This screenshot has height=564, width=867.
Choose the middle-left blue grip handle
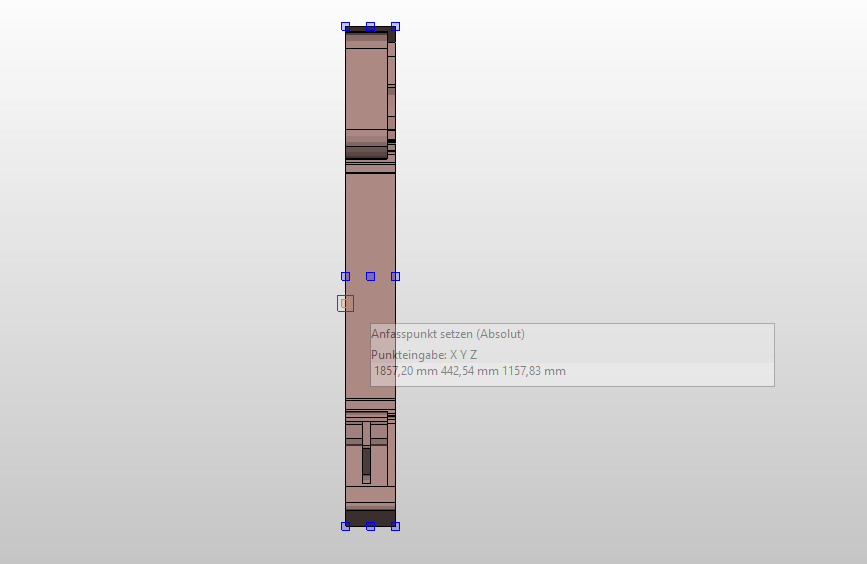point(346,276)
